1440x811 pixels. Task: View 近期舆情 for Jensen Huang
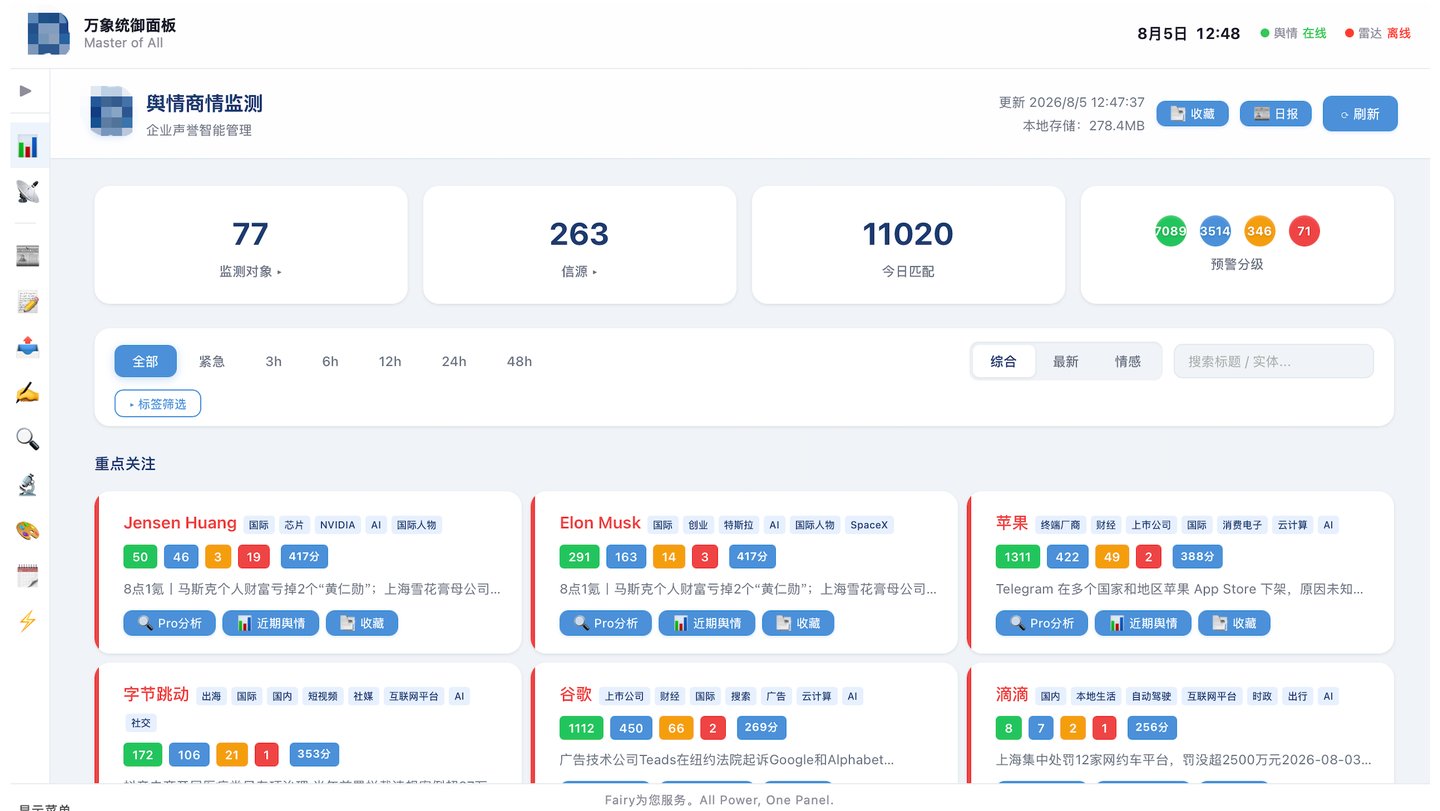pyautogui.click(x=270, y=623)
